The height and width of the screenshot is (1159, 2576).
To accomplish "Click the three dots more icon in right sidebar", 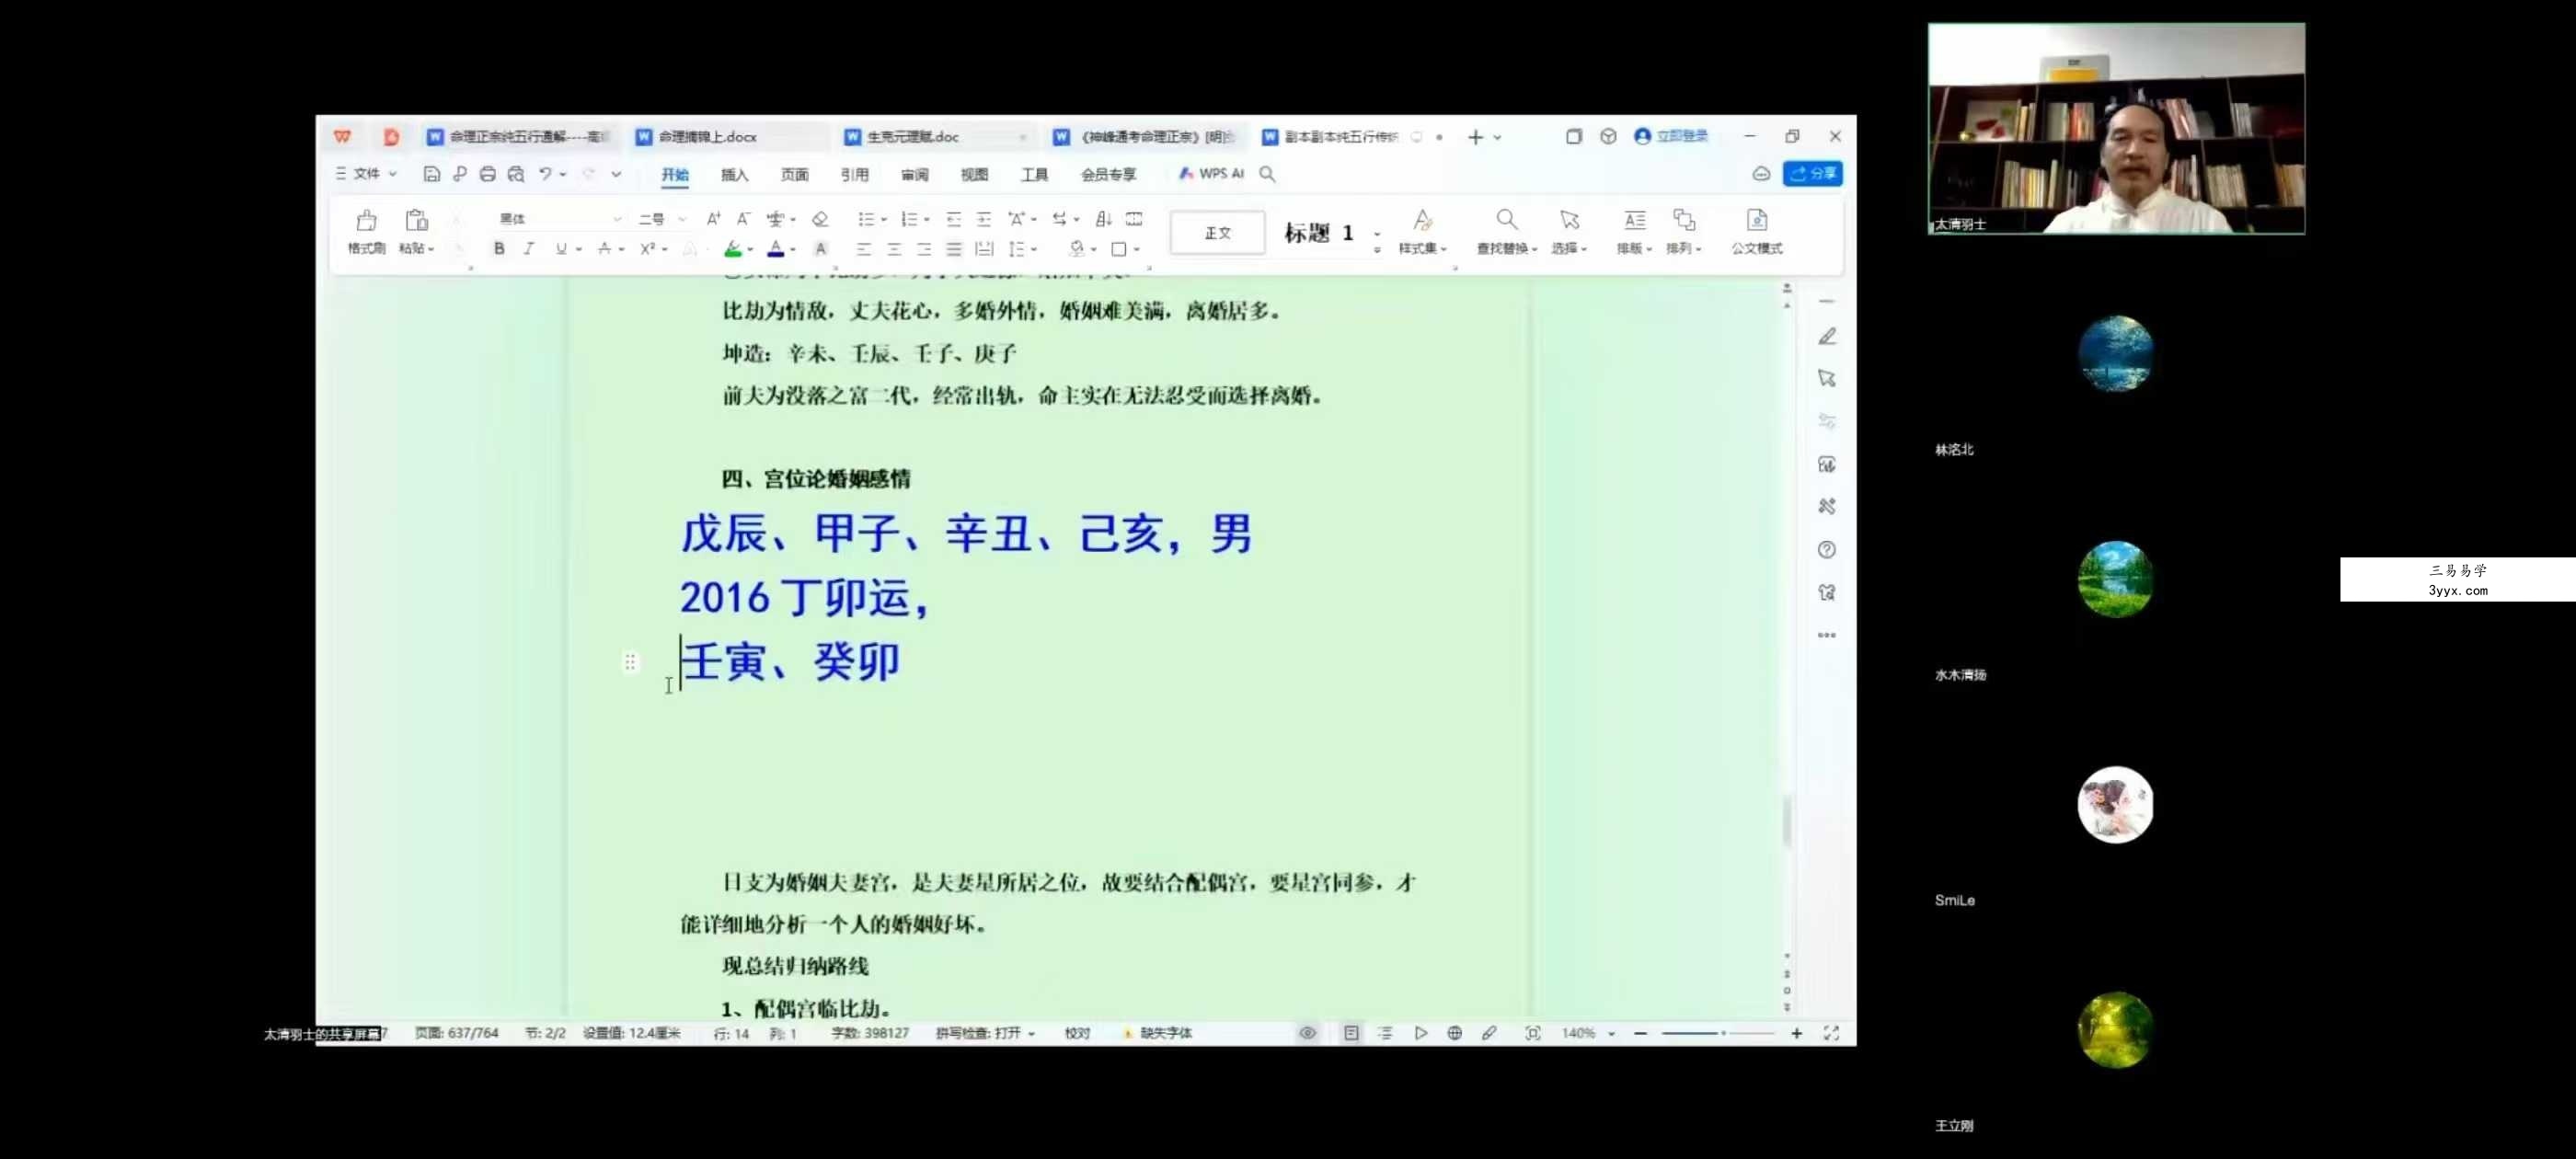I will point(1827,635).
